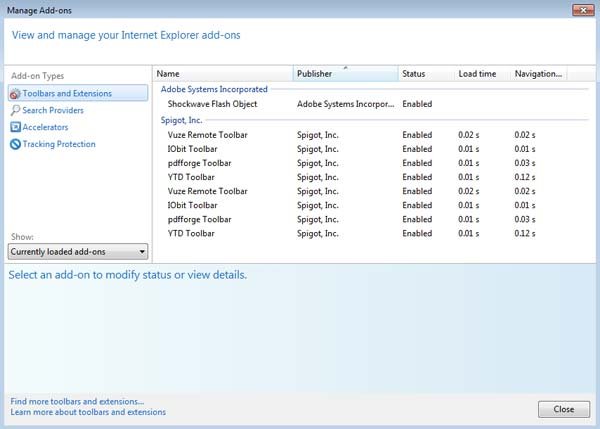Viewport: 600px width, 429px height.
Task: Click Adobe Systems Incorpor... publisher cell
Action: coord(345,104)
